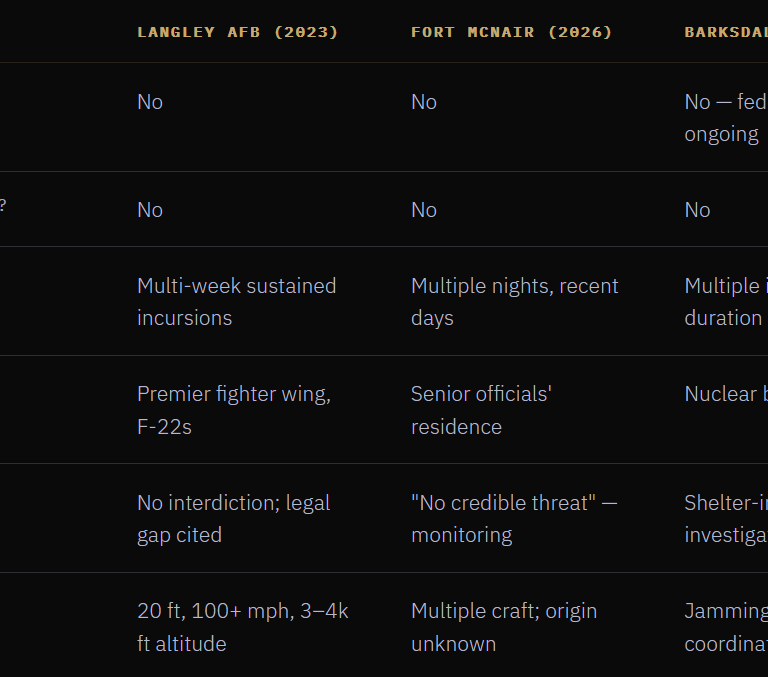Select 'Premier fighter wing, F-22s' cell

[234, 410]
